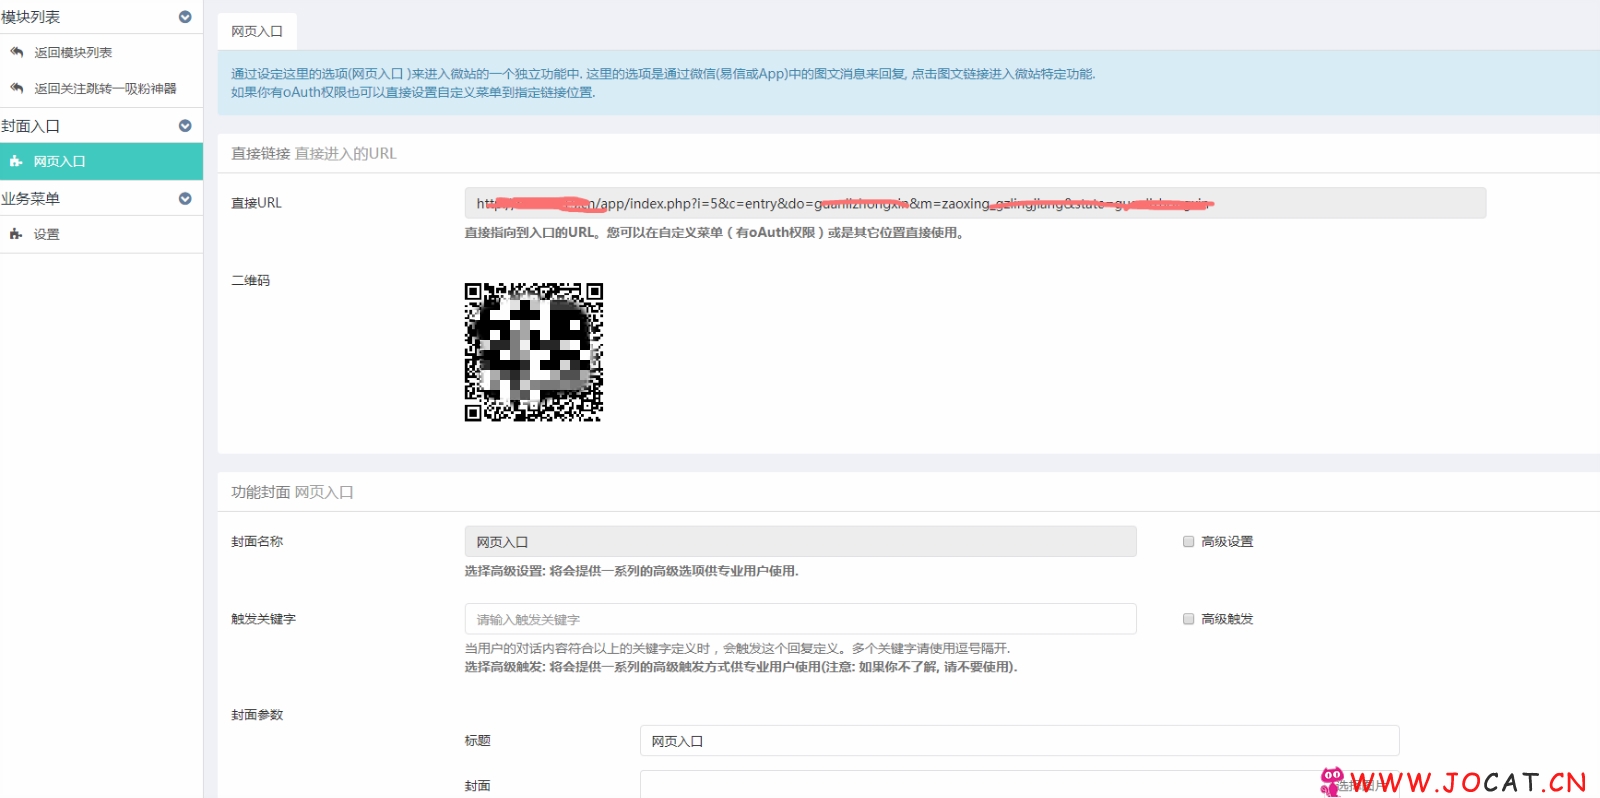
Task: Open the 设置 sidebar menu item
Action: pyautogui.click(x=101, y=234)
